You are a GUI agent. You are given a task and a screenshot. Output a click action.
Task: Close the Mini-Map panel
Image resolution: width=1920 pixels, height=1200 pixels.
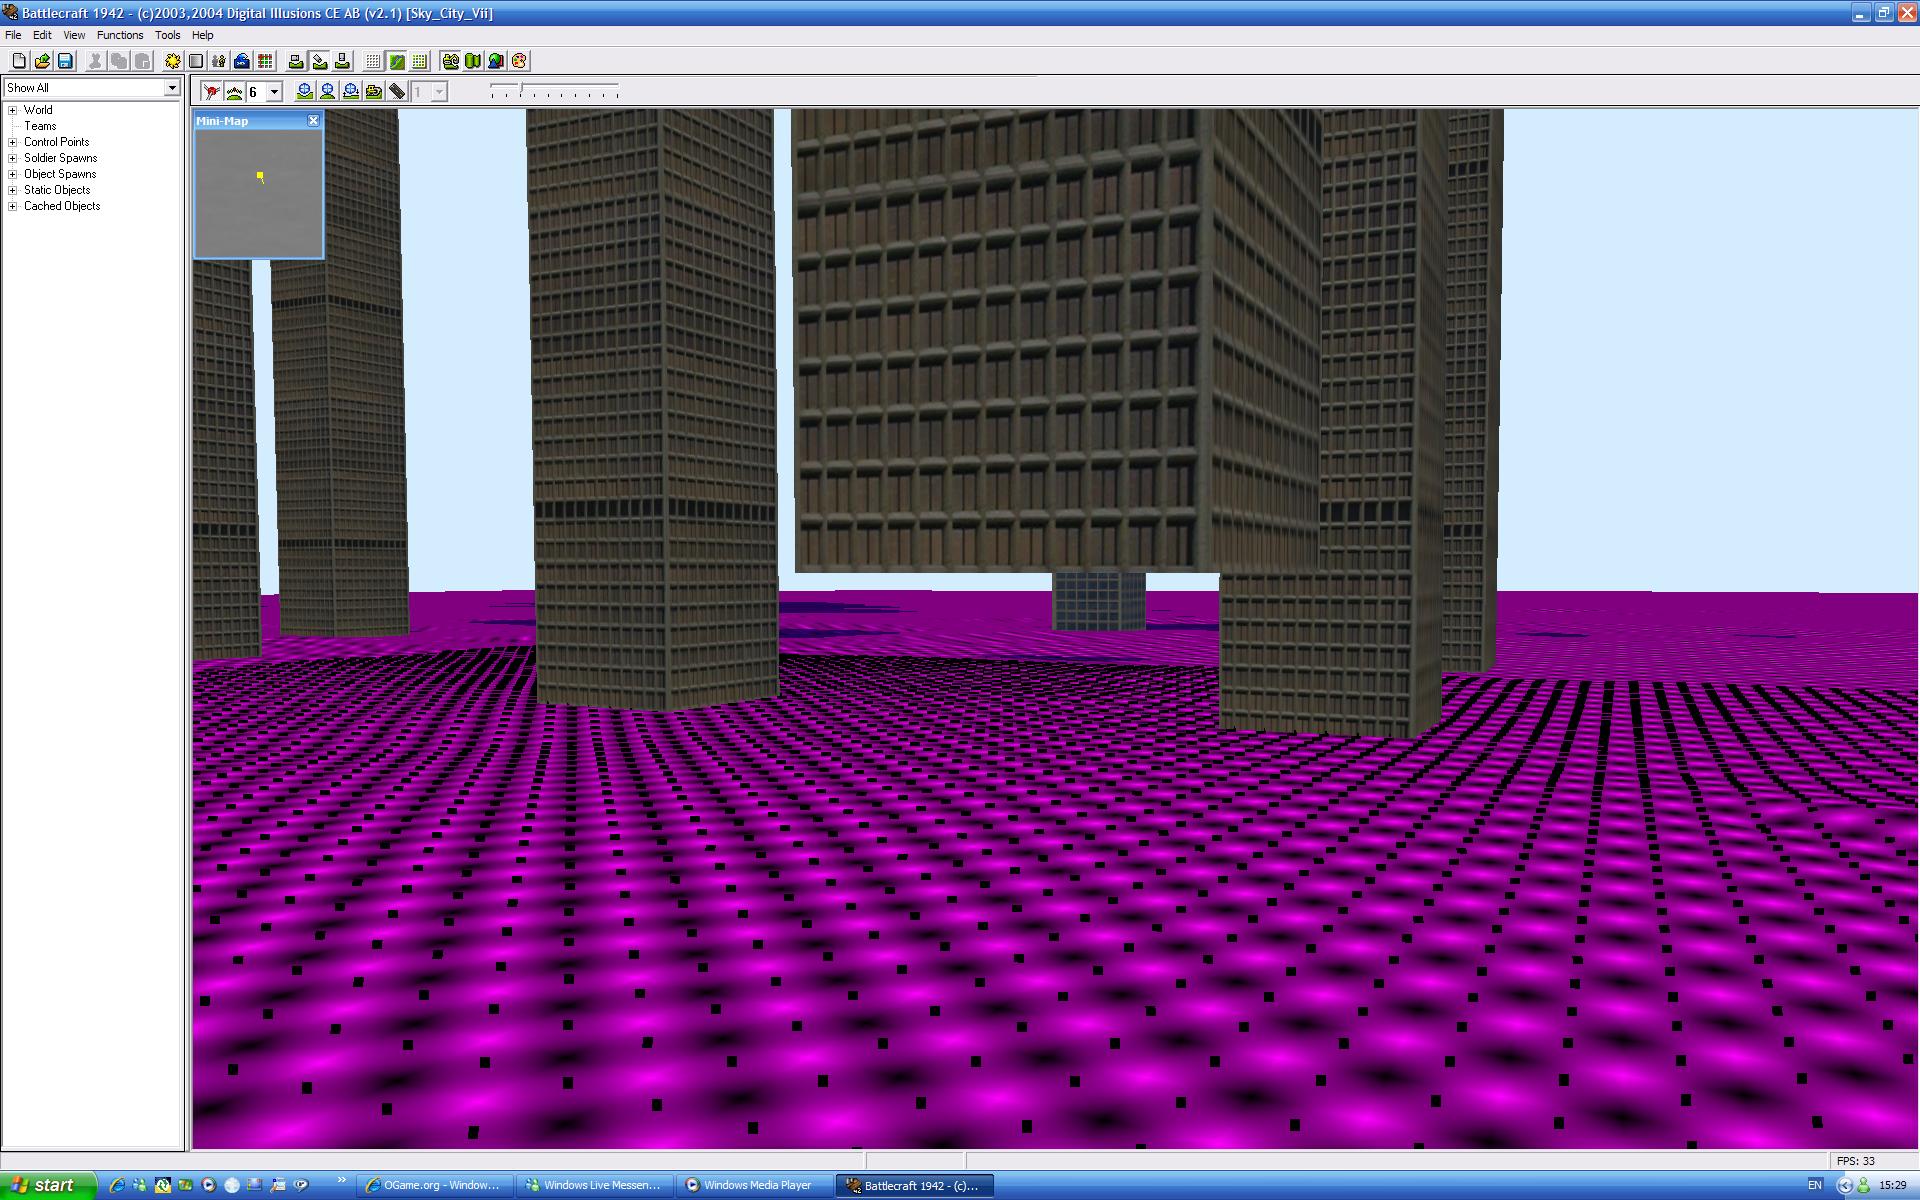pyautogui.click(x=313, y=120)
